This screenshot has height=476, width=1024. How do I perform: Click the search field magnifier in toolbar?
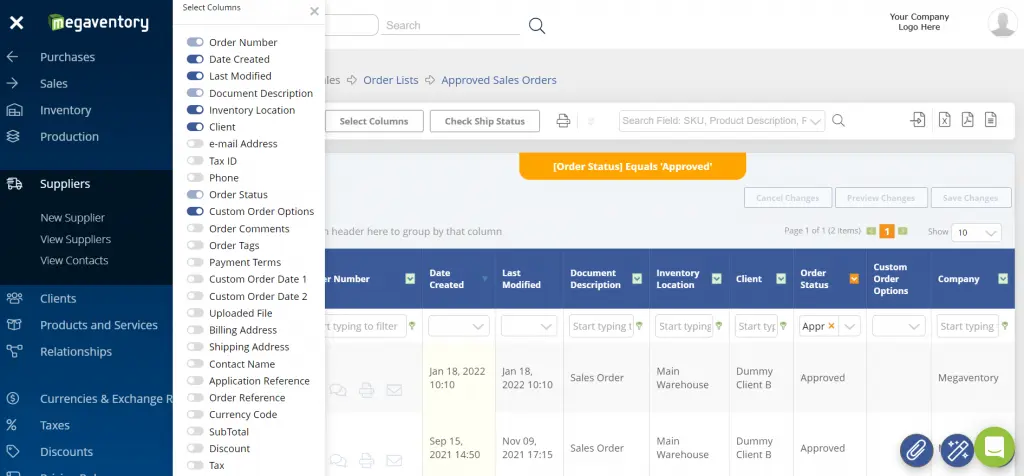pyautogui.click(x=839, y=121)
